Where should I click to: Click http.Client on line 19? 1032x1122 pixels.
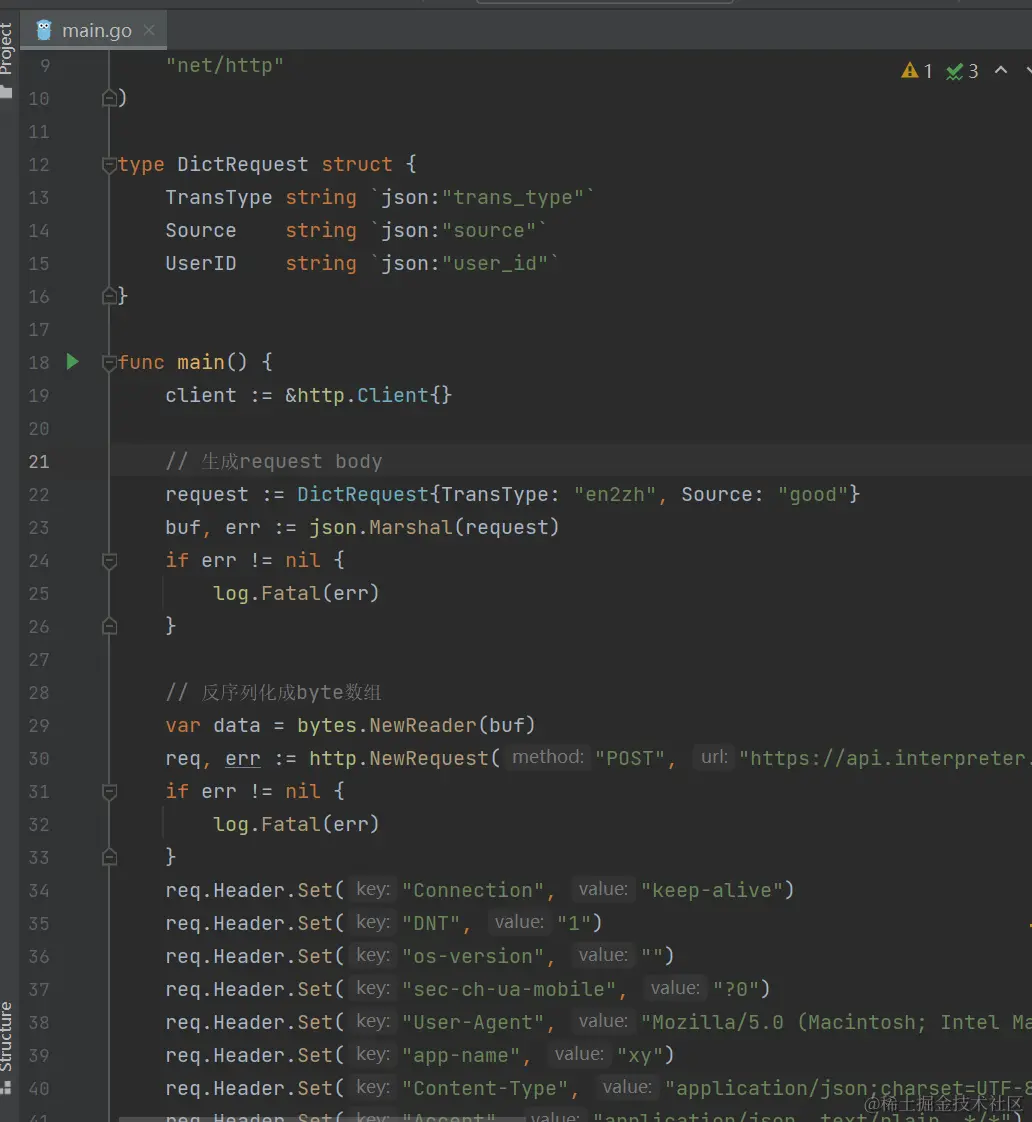363,395
